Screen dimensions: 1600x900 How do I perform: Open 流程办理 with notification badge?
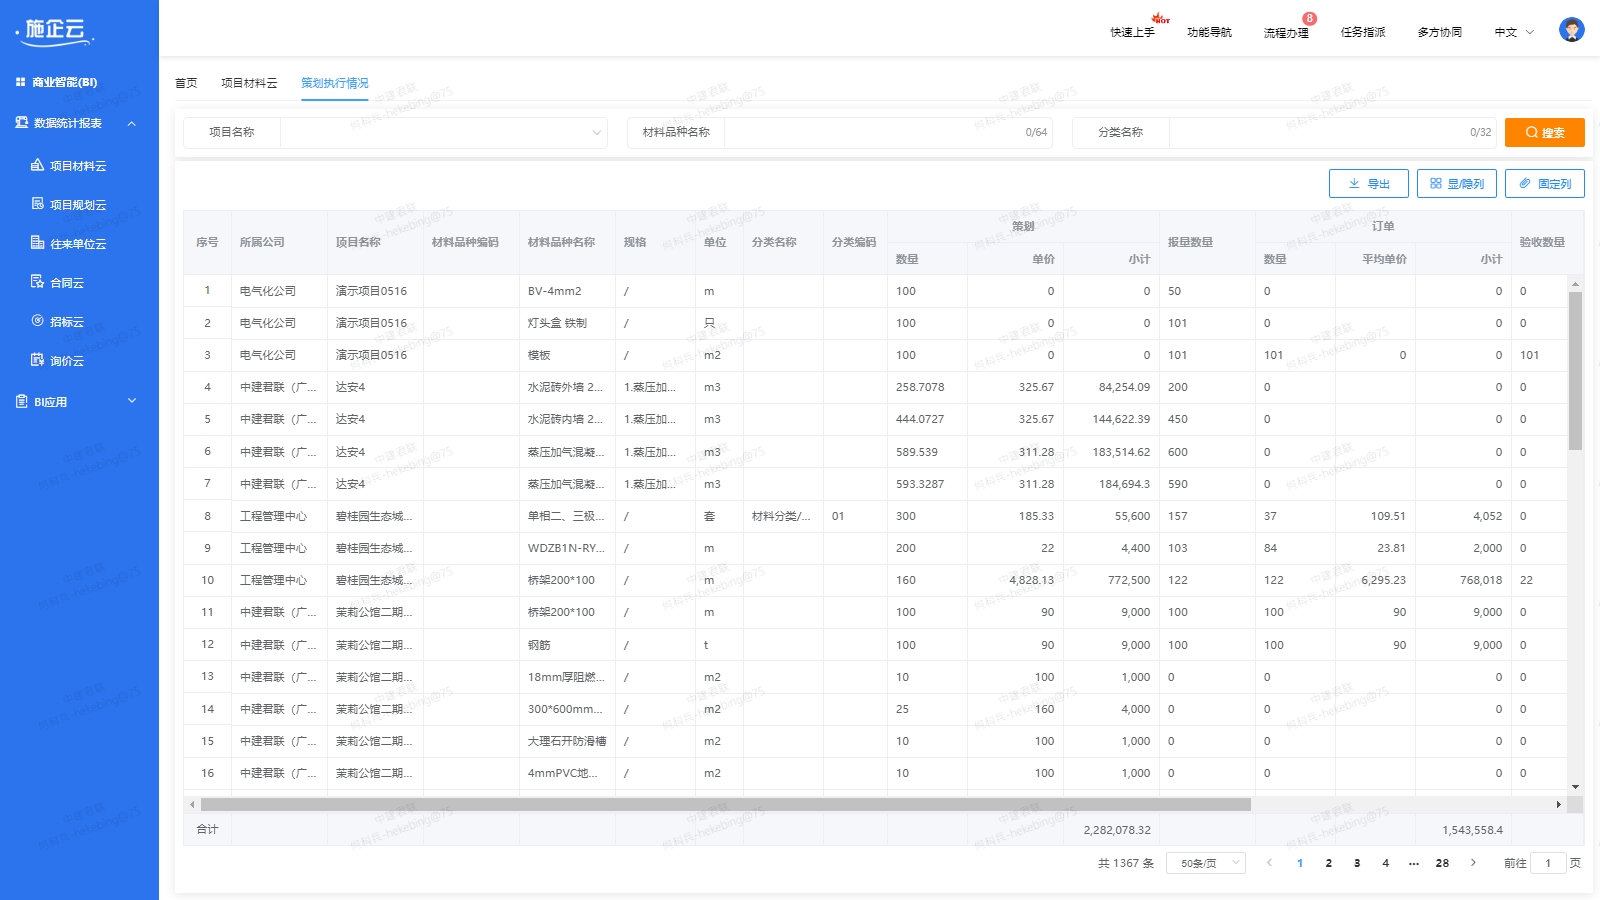click(x=1285, y=32)
